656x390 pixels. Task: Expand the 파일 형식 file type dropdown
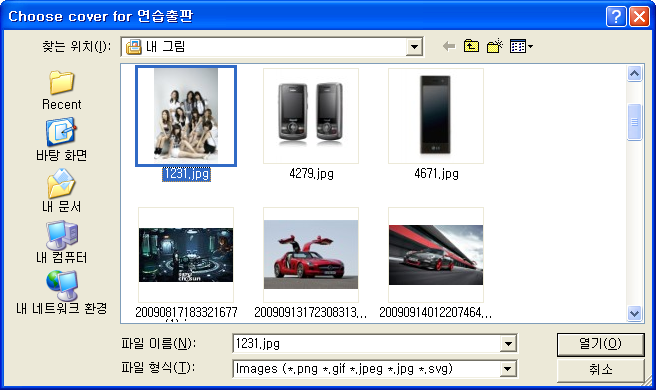click(x=507, y=369)
